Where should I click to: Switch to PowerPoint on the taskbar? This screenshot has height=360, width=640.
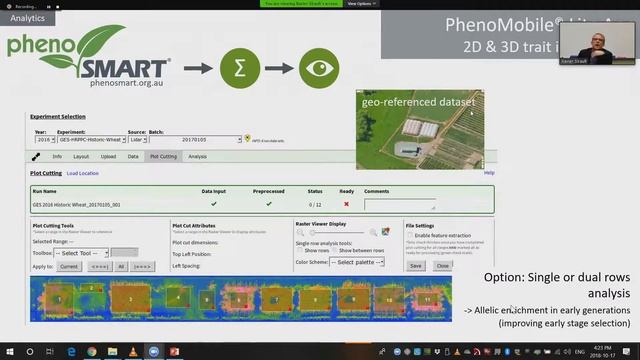174,351
